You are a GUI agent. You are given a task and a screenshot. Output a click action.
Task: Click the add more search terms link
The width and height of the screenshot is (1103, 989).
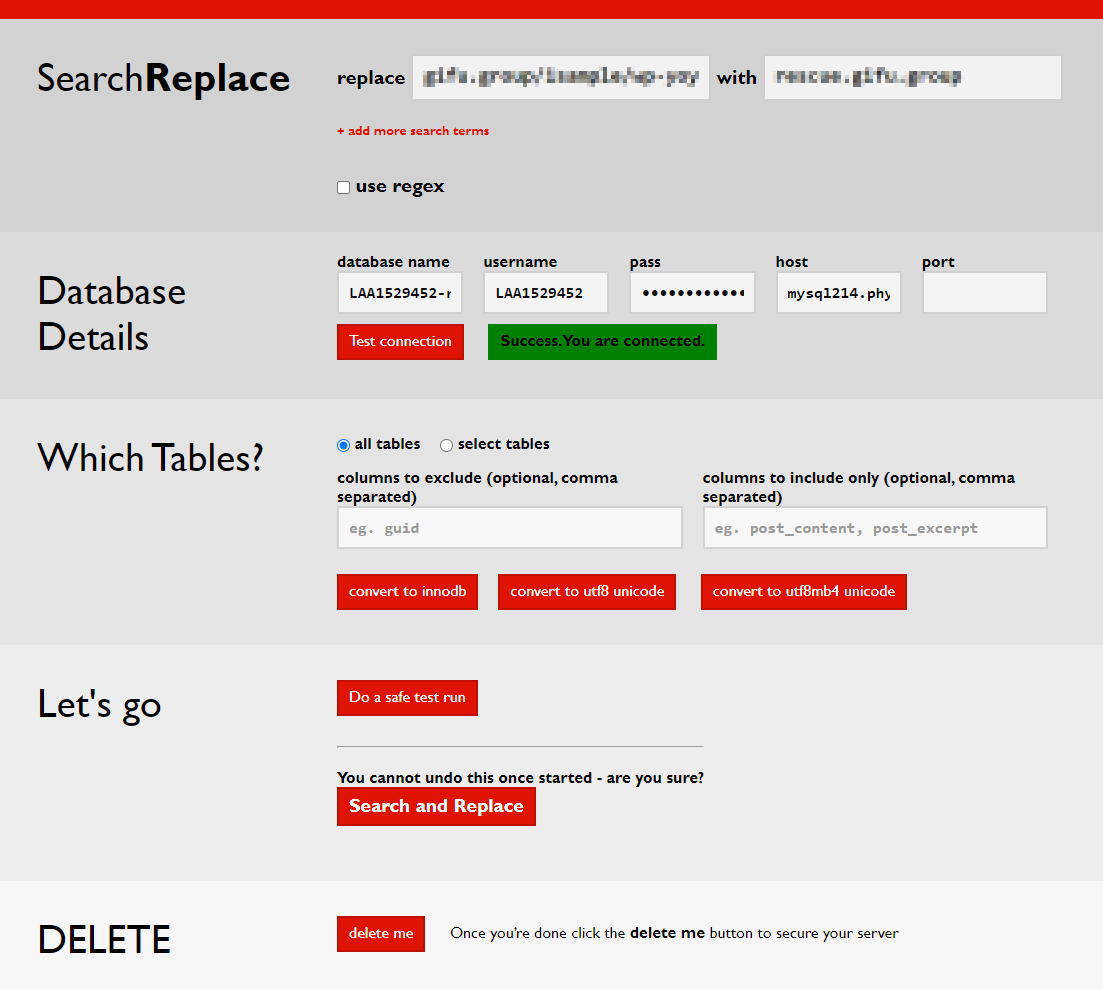coord(413,131)
